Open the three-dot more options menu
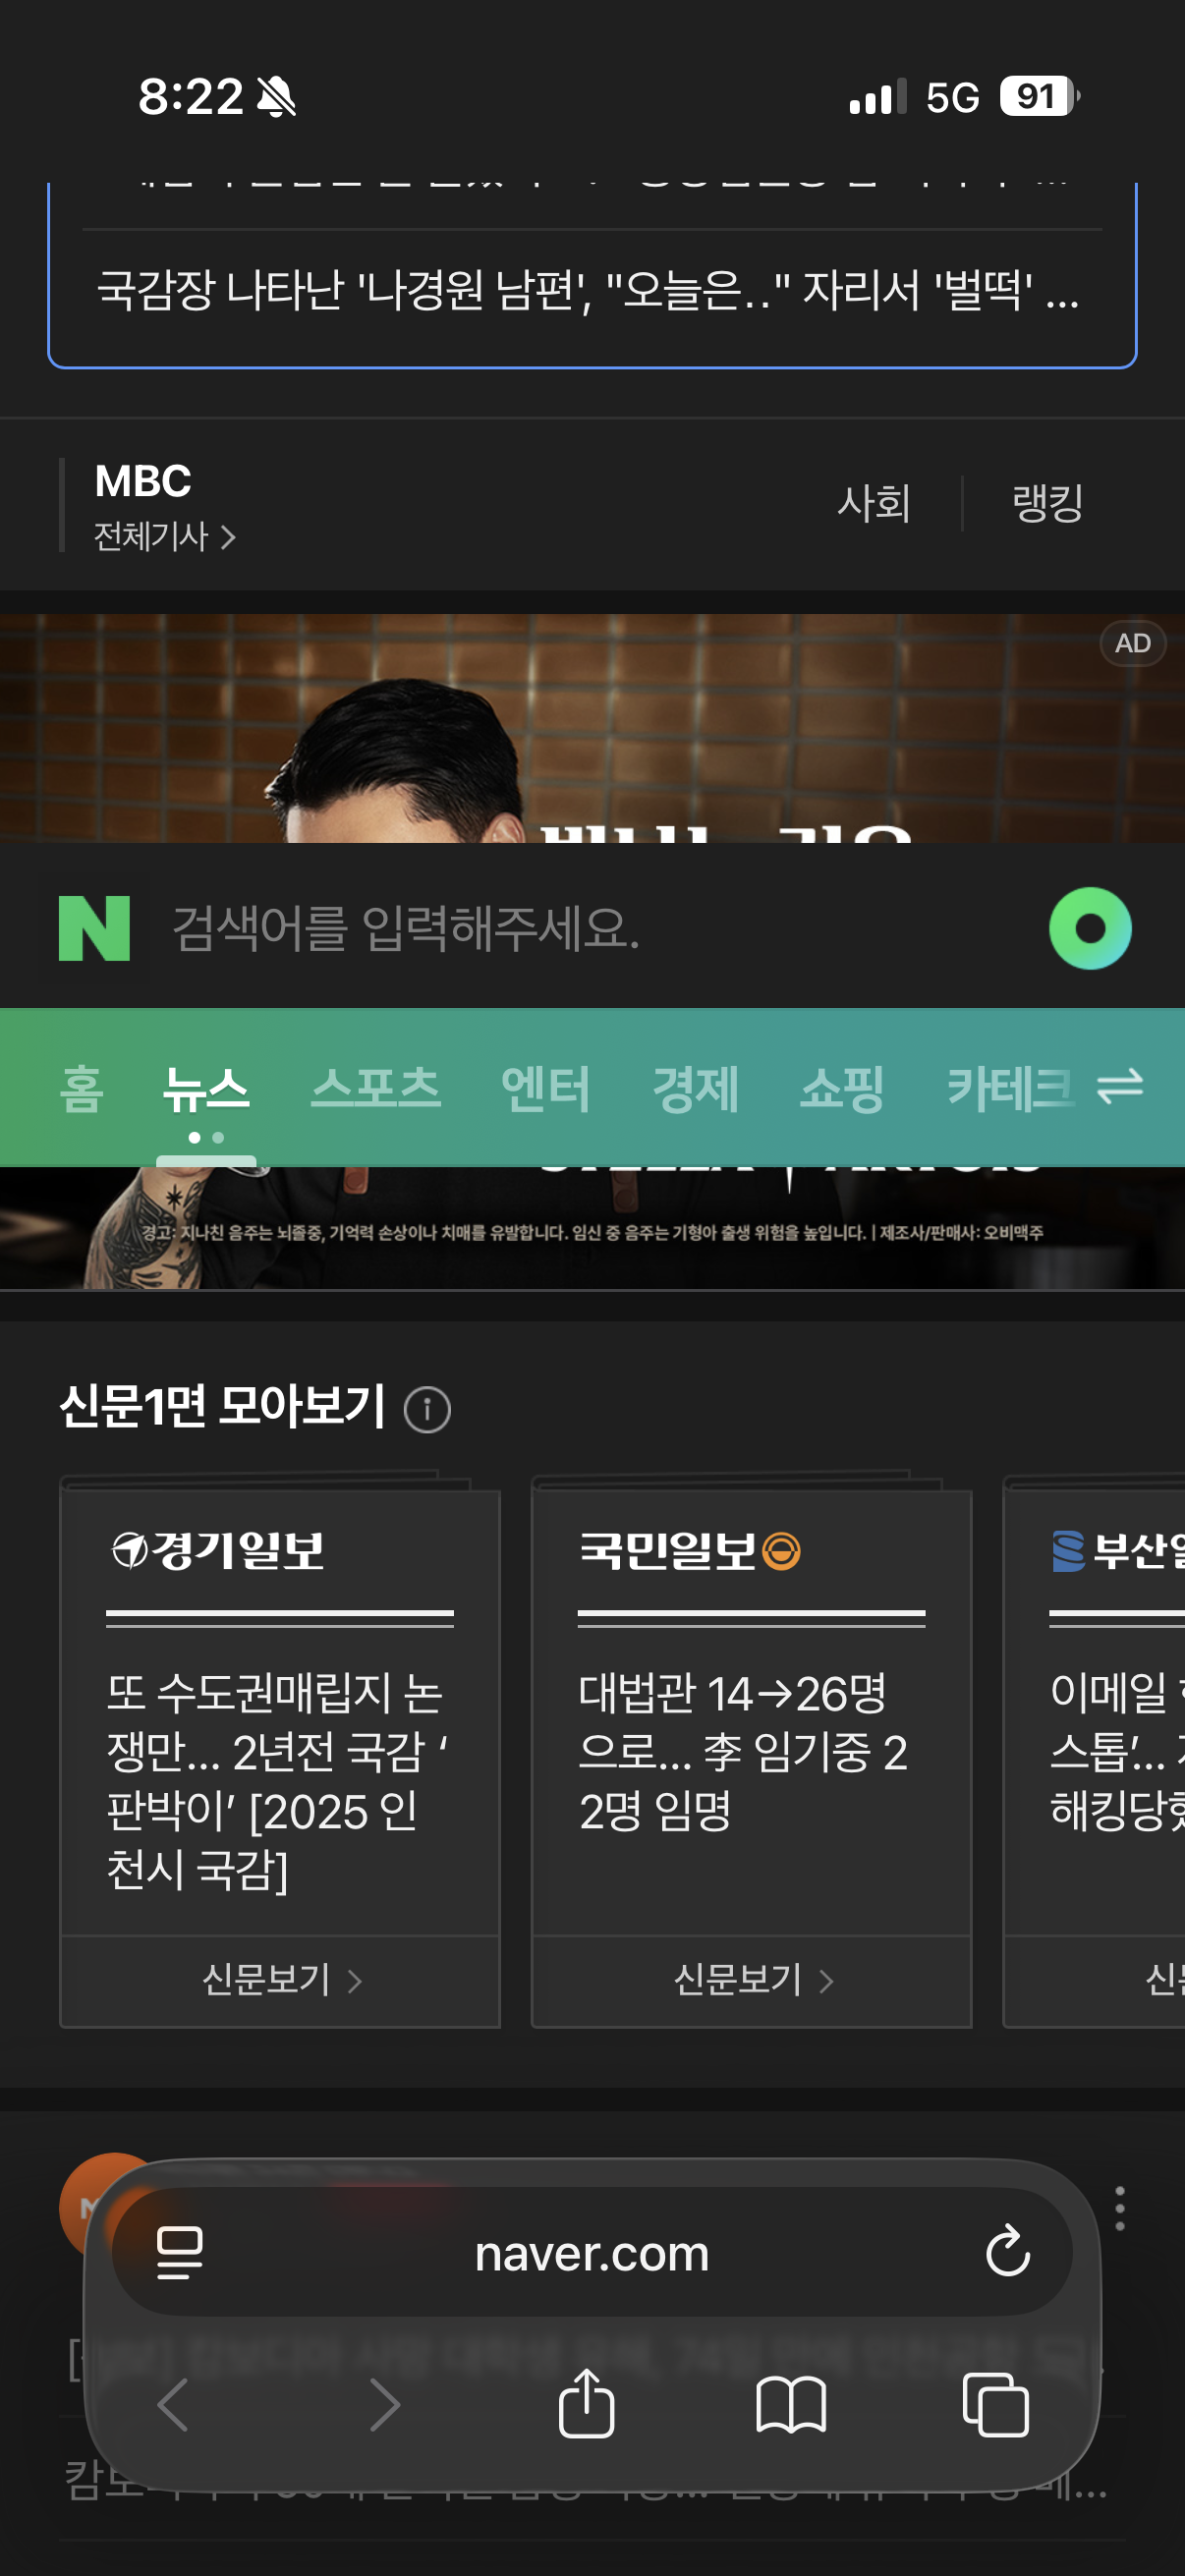This screenshot has height=2576, width=1185. (1120, 2208)
